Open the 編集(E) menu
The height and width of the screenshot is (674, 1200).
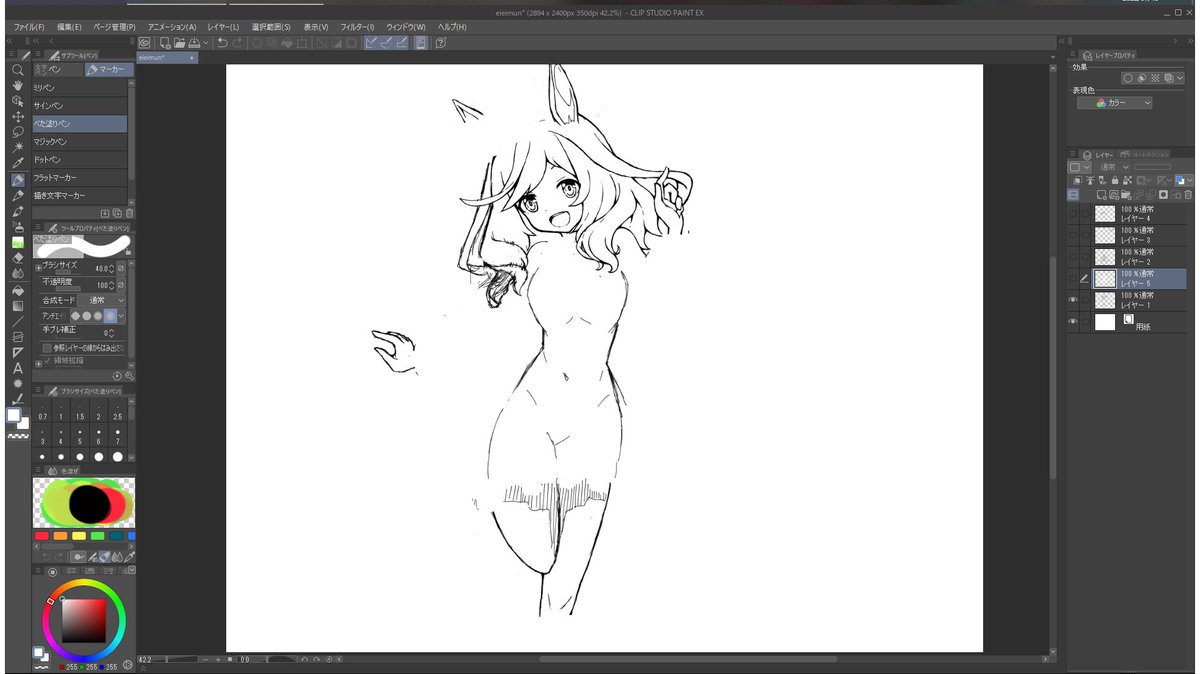[69, 27]
